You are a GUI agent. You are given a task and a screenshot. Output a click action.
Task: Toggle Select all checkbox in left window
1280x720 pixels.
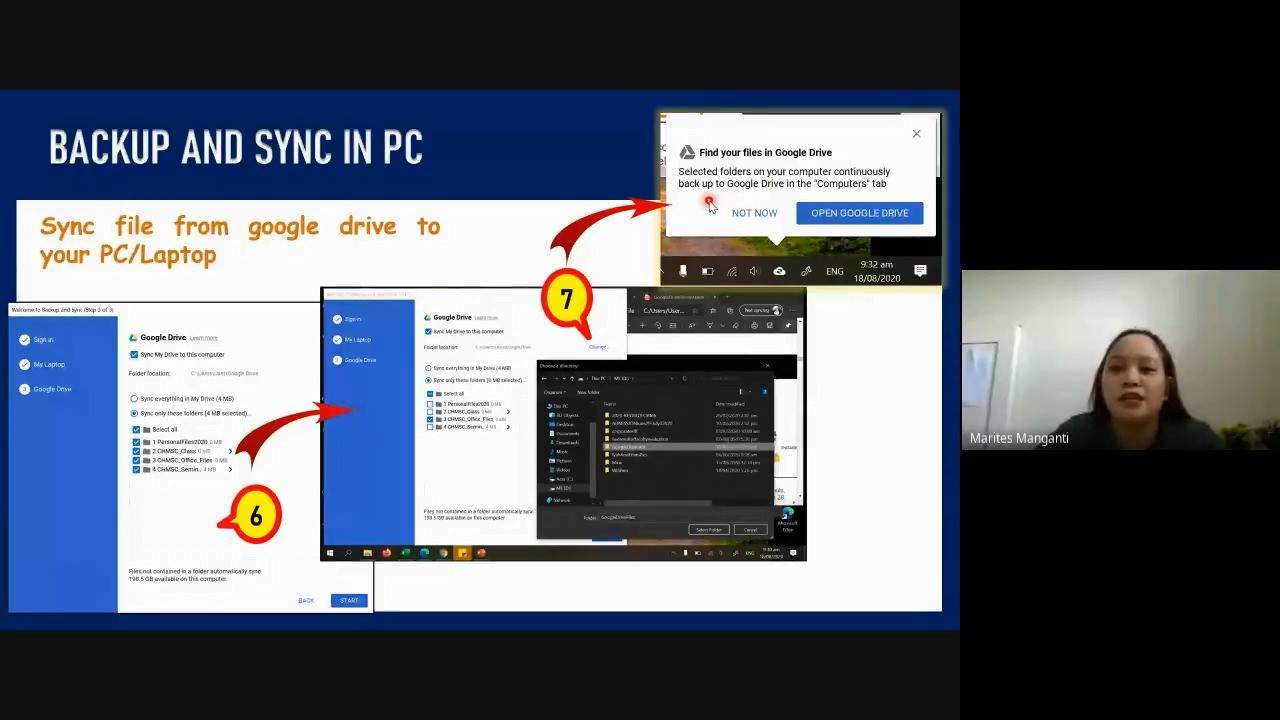137,429
